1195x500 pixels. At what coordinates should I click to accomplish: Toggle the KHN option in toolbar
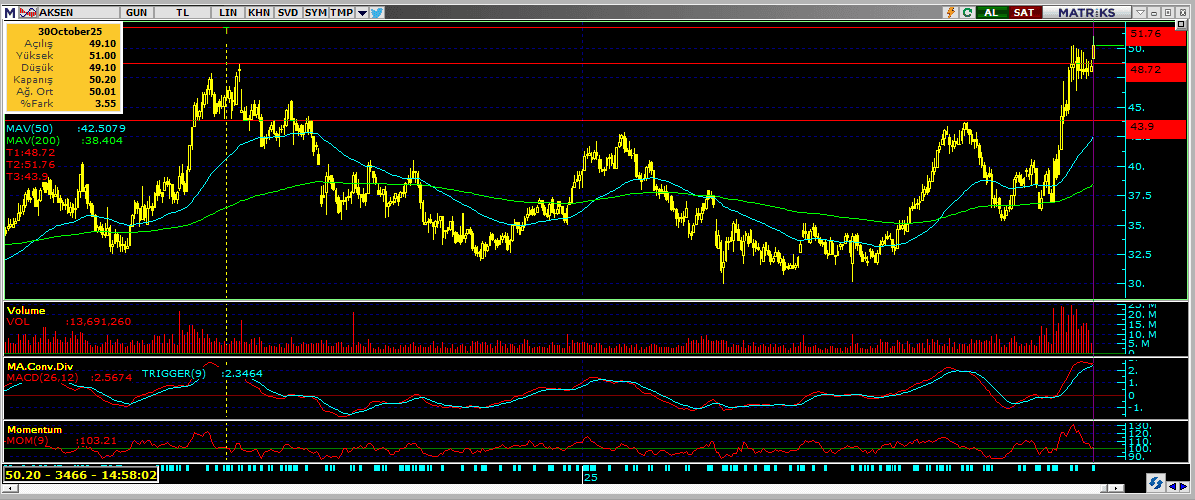[259, 12]
